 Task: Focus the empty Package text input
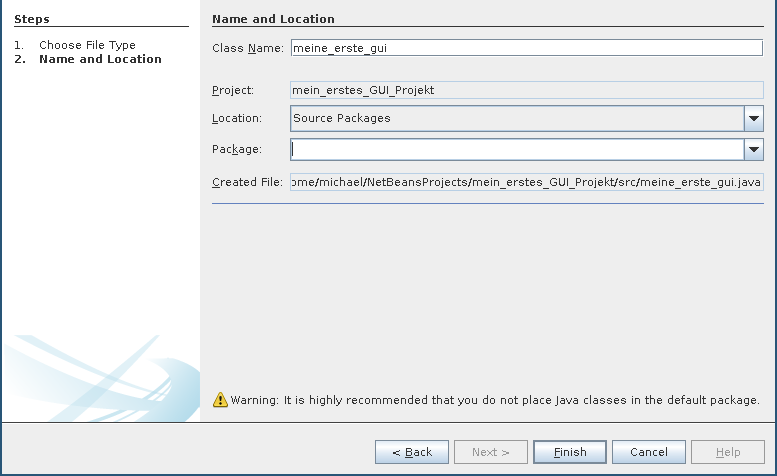(516, 150)
